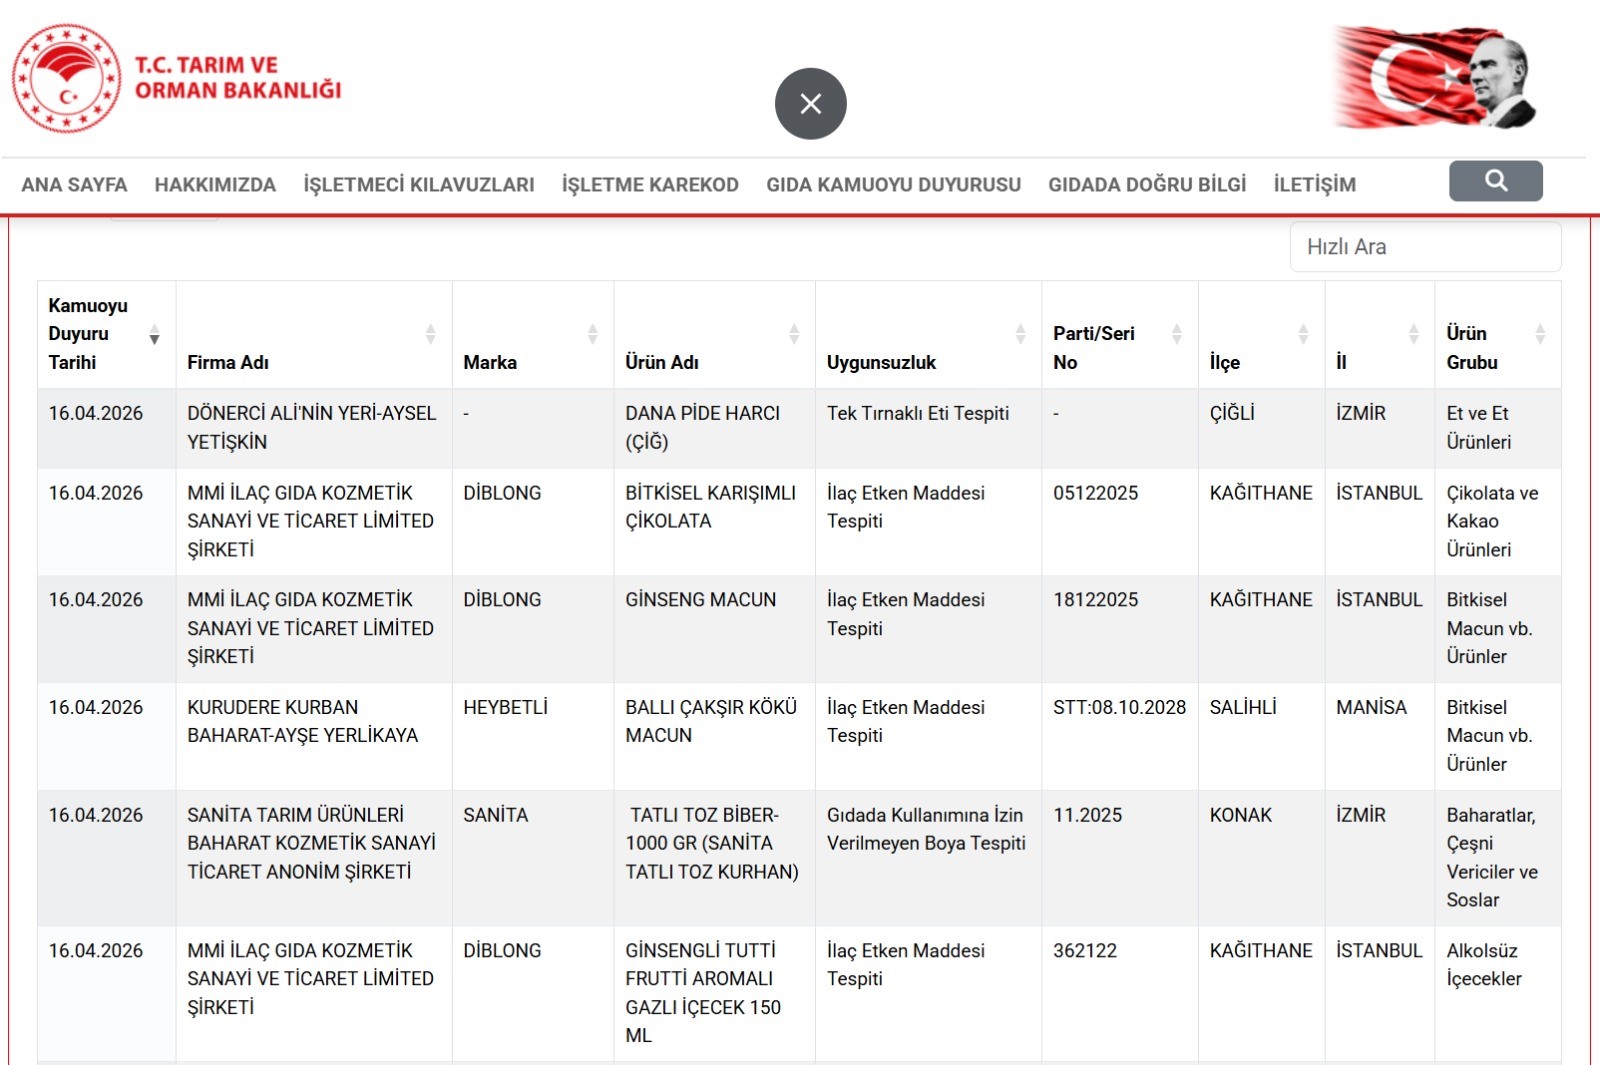Open the HAKKIMIZDA menu item
This screenshot has height=1065, width=1600.
pos(215,185)
